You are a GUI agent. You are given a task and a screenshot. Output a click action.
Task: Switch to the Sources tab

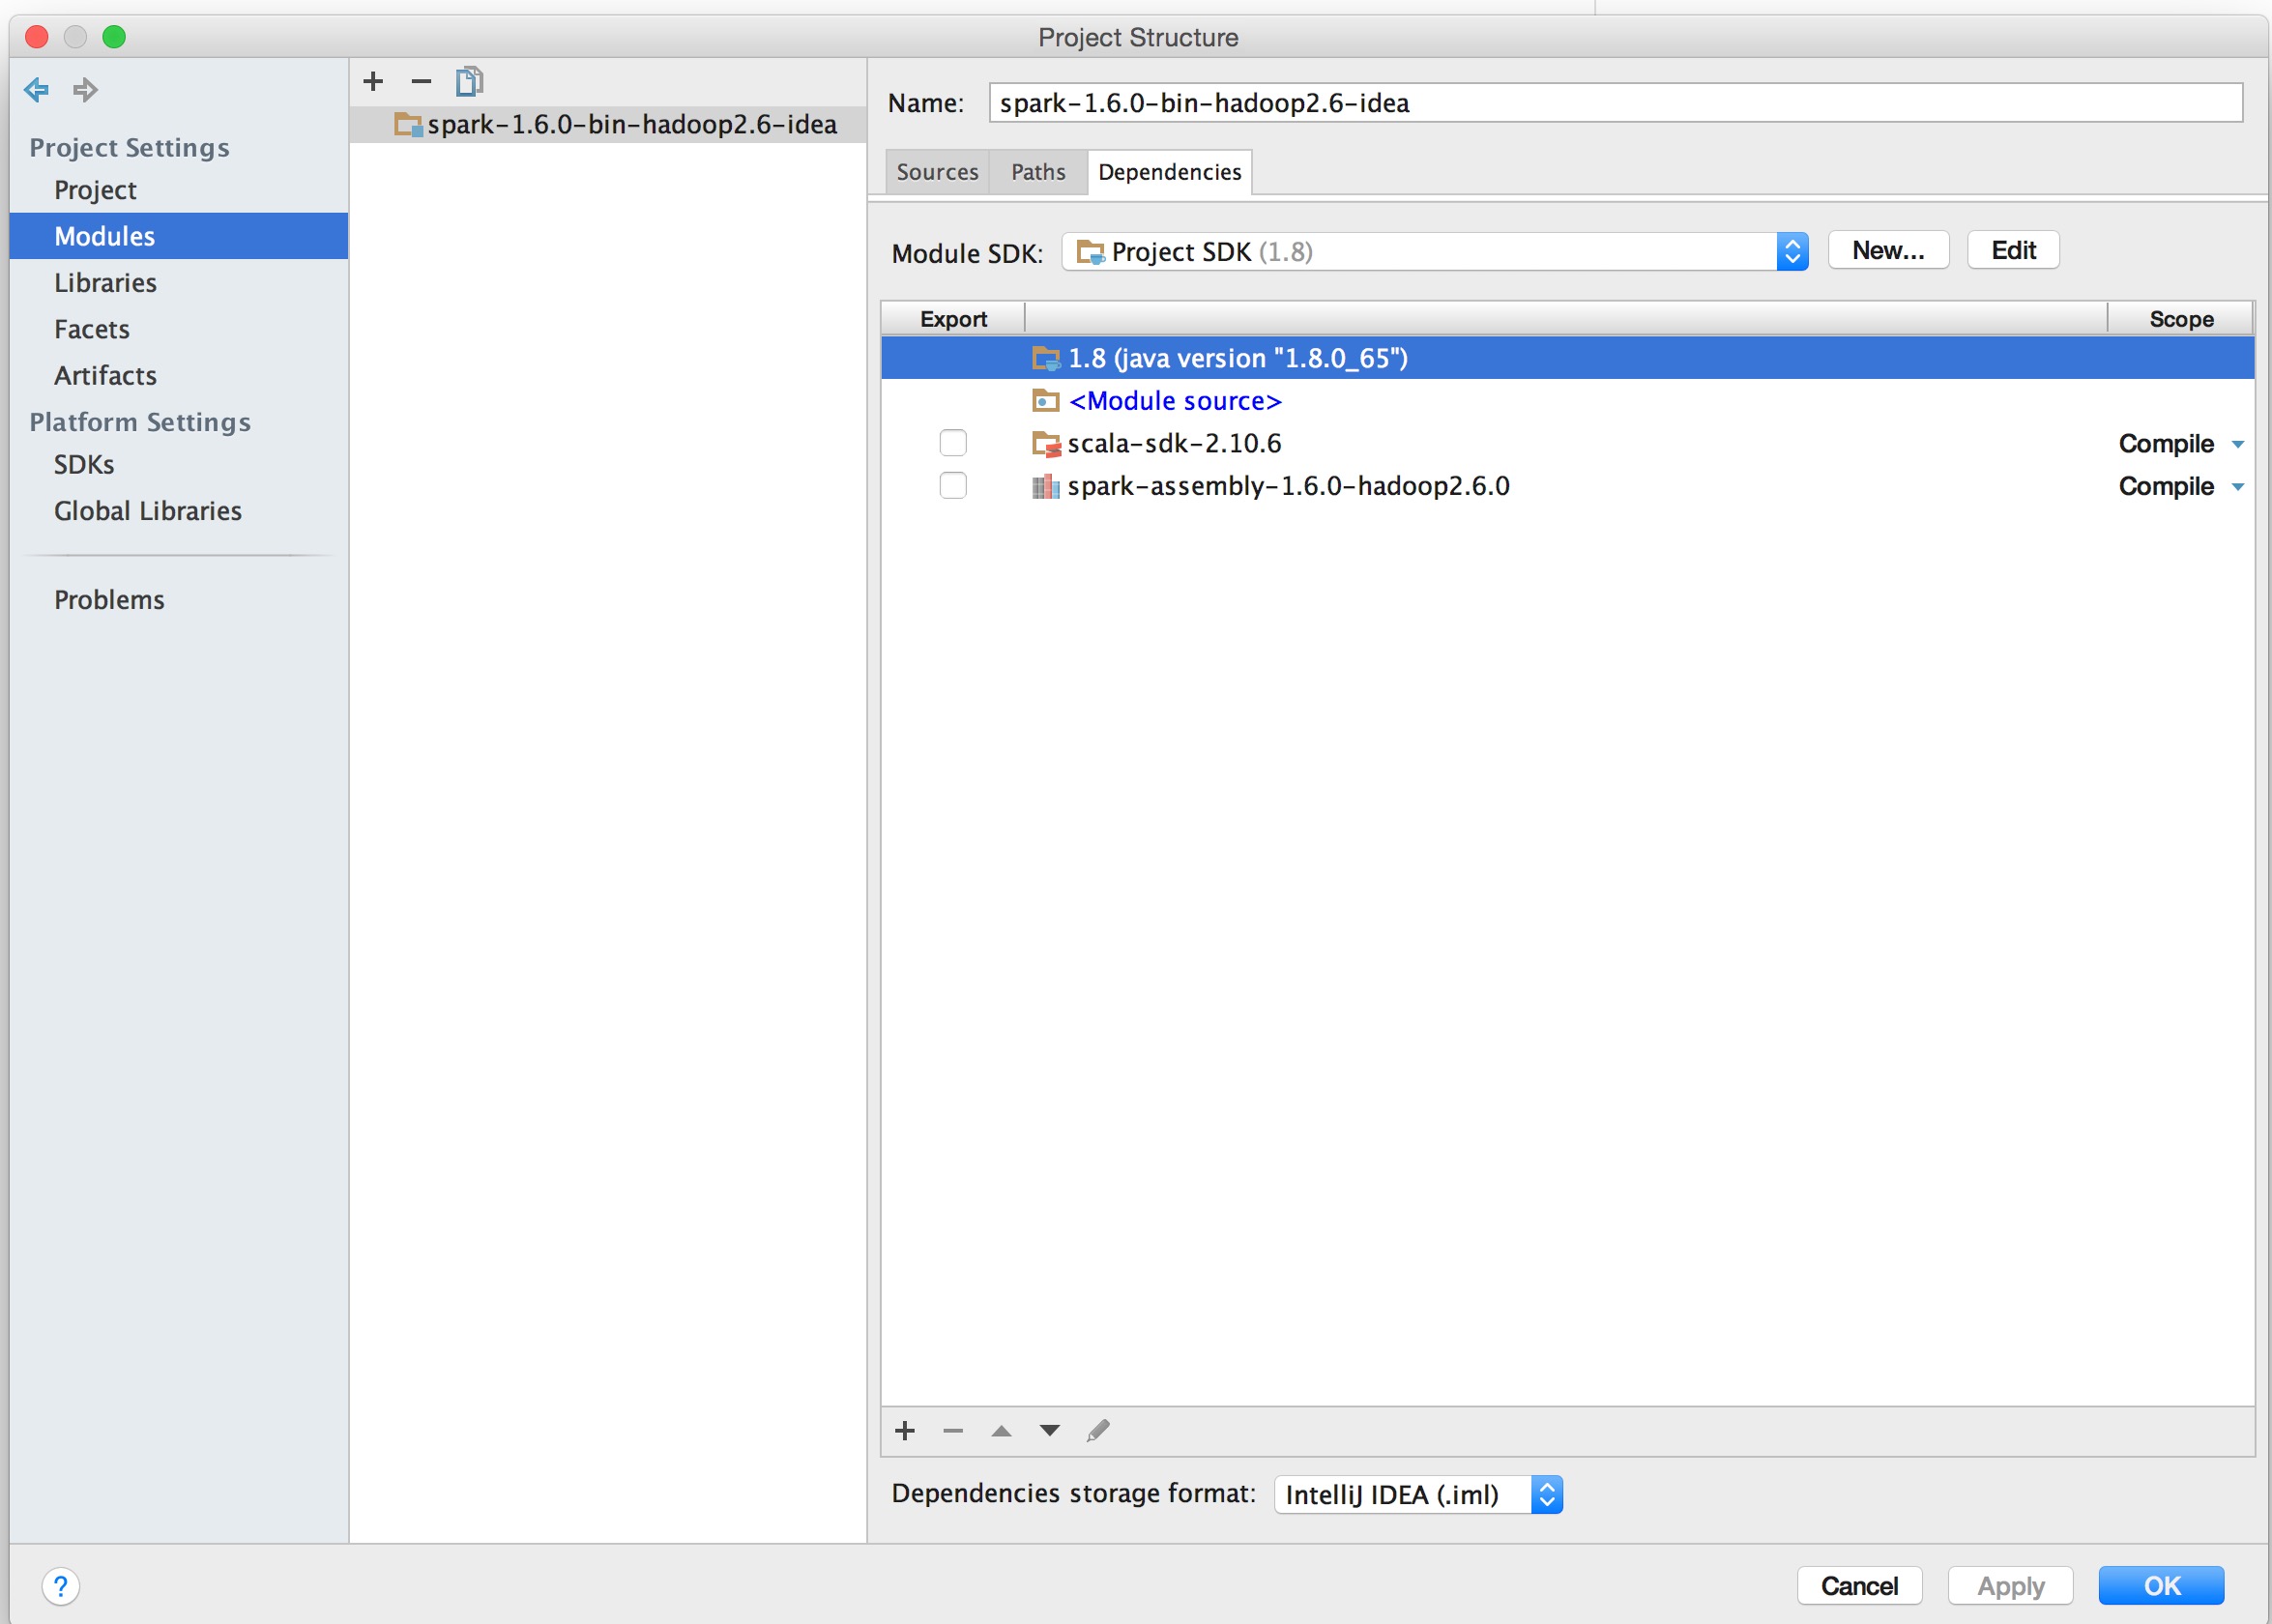coord(937,172)
